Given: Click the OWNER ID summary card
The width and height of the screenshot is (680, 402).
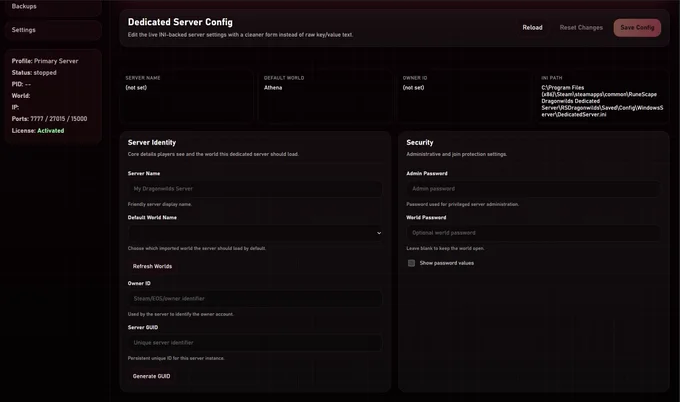Looking at the screenshot, I should point(464,97).
